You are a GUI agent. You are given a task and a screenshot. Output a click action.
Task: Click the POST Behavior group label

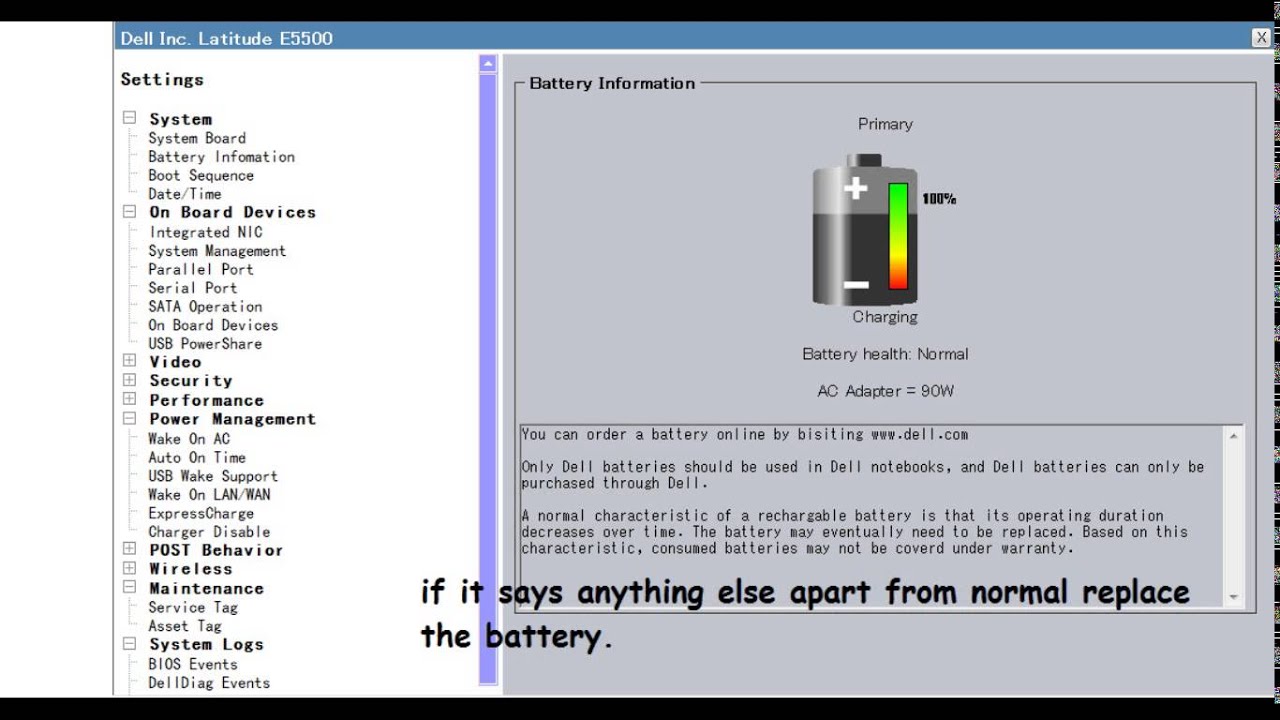216,550
